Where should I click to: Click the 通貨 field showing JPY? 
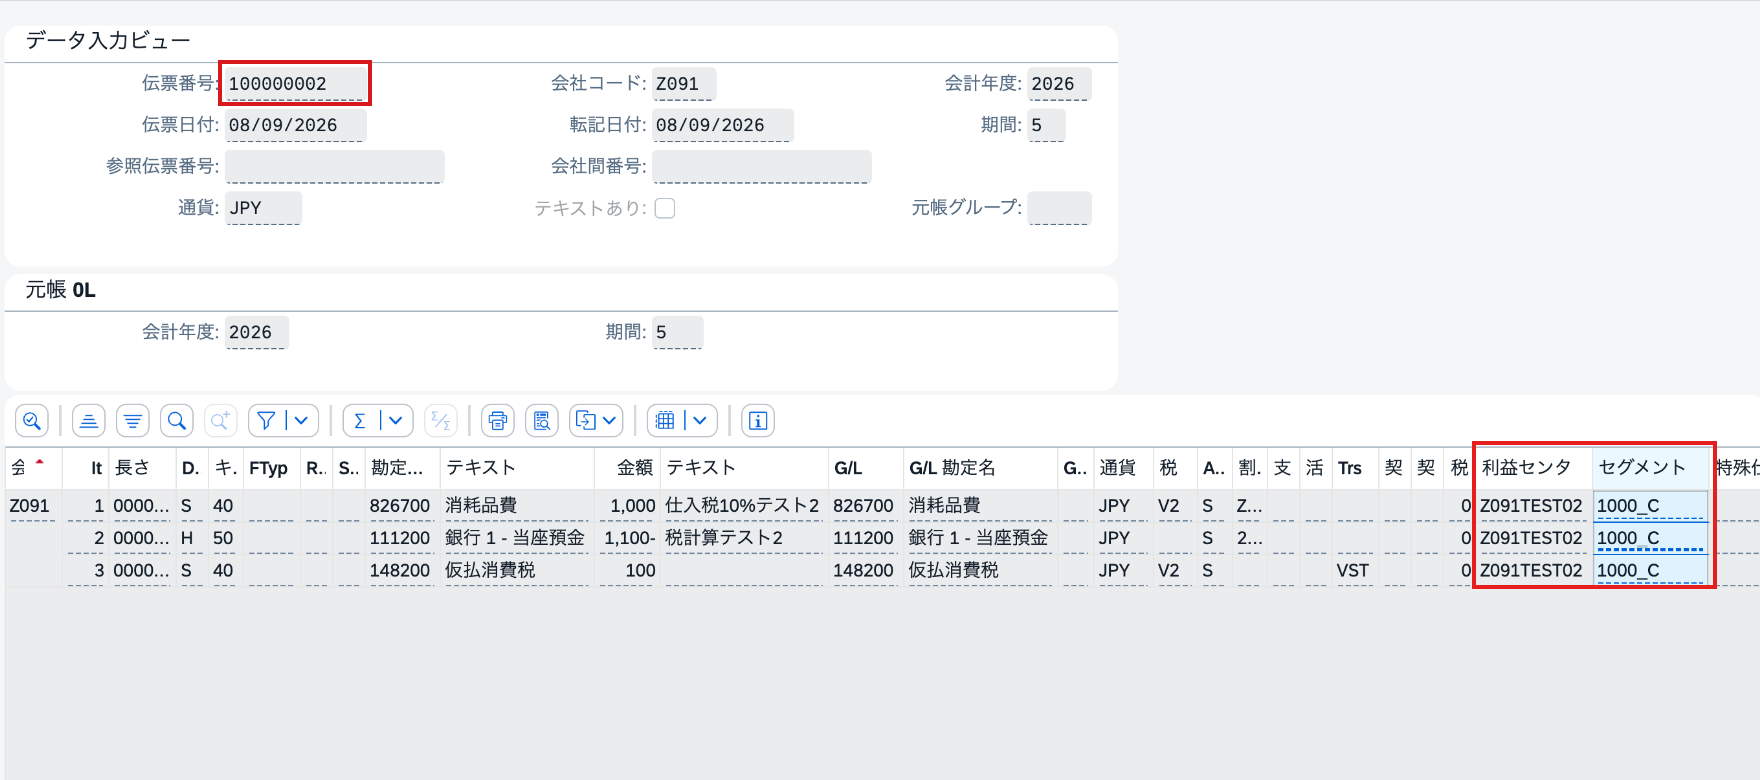pyautogui.click(x=264, y=208)
